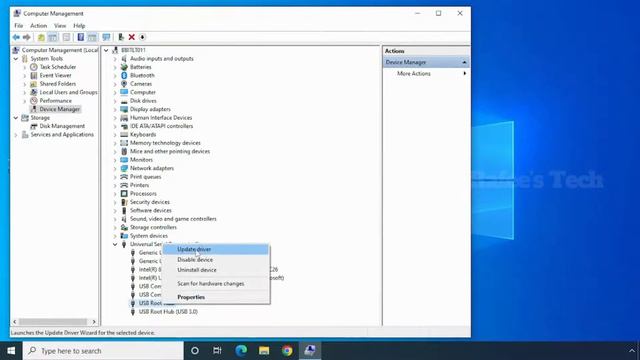The height and width of the screenshot is (360, 640).
Task: Click Scan for hardware changes monitor icon
Action: (107, 38)
